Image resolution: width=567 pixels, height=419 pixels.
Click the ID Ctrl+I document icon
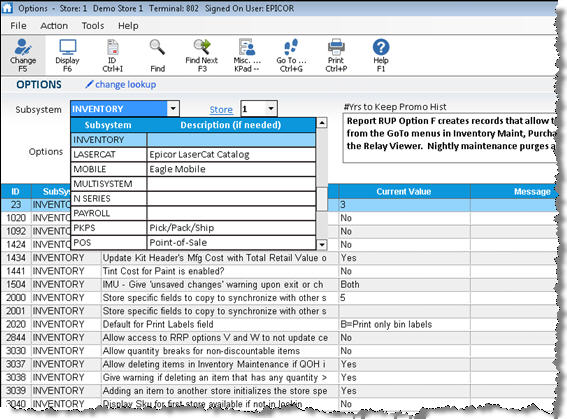click(x=112, y=47)
